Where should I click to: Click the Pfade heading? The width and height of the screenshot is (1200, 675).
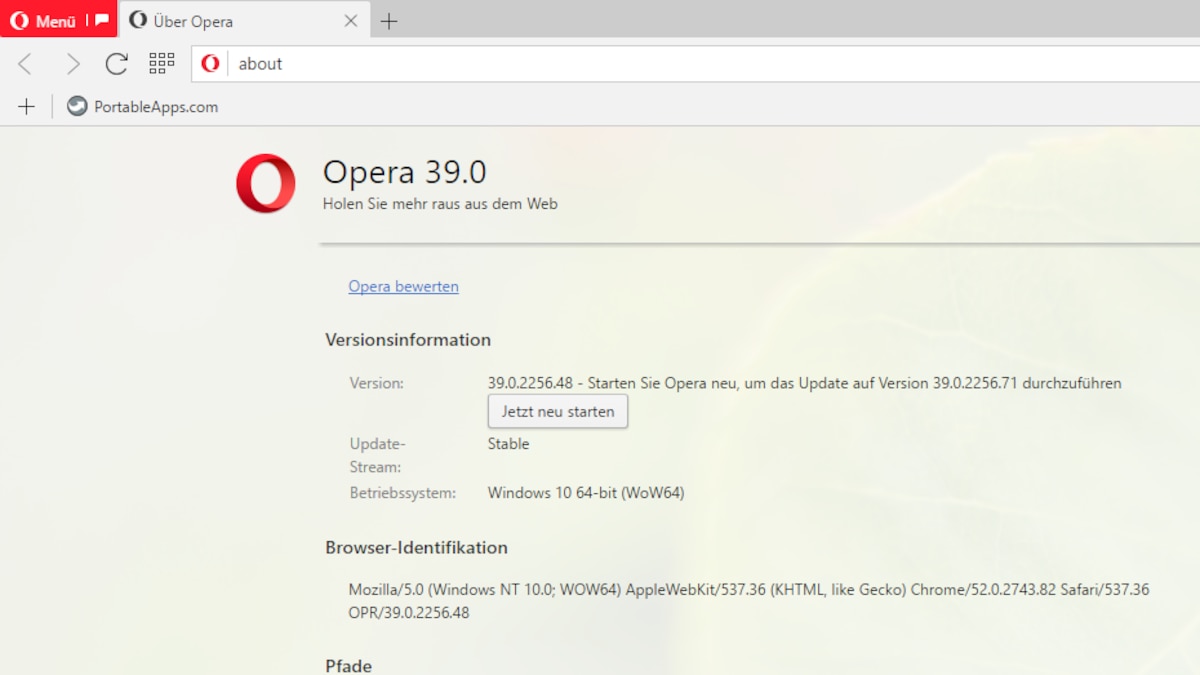[348, 666]
